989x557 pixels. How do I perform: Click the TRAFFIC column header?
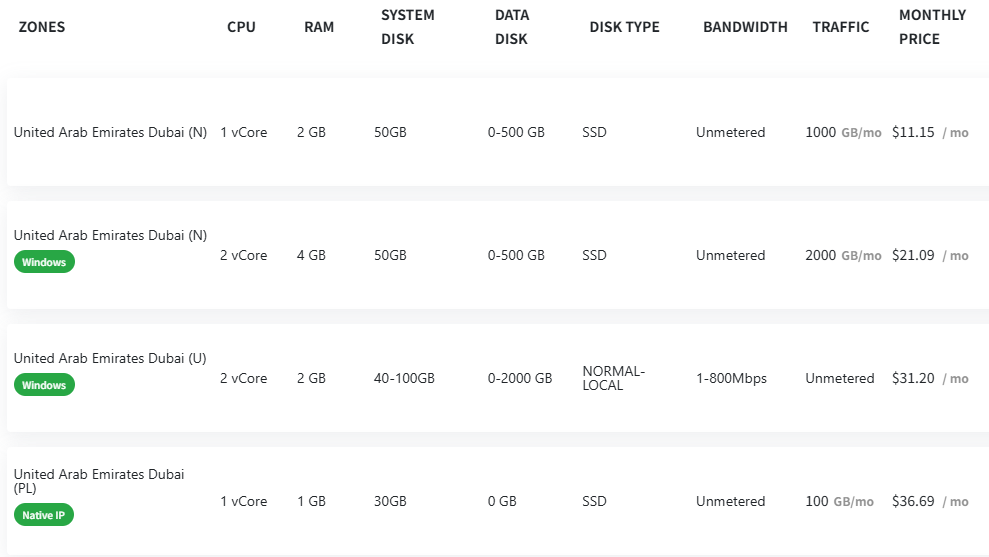[840, 27]
